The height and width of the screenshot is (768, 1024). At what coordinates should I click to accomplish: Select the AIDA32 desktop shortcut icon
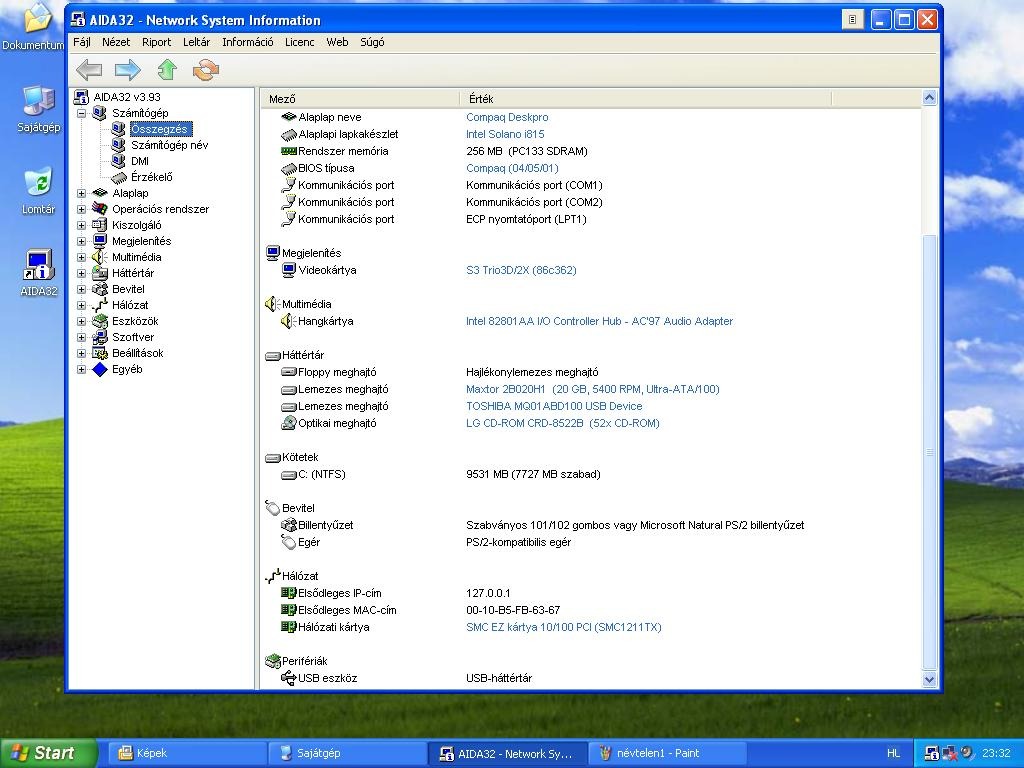(x=39, y=273)
